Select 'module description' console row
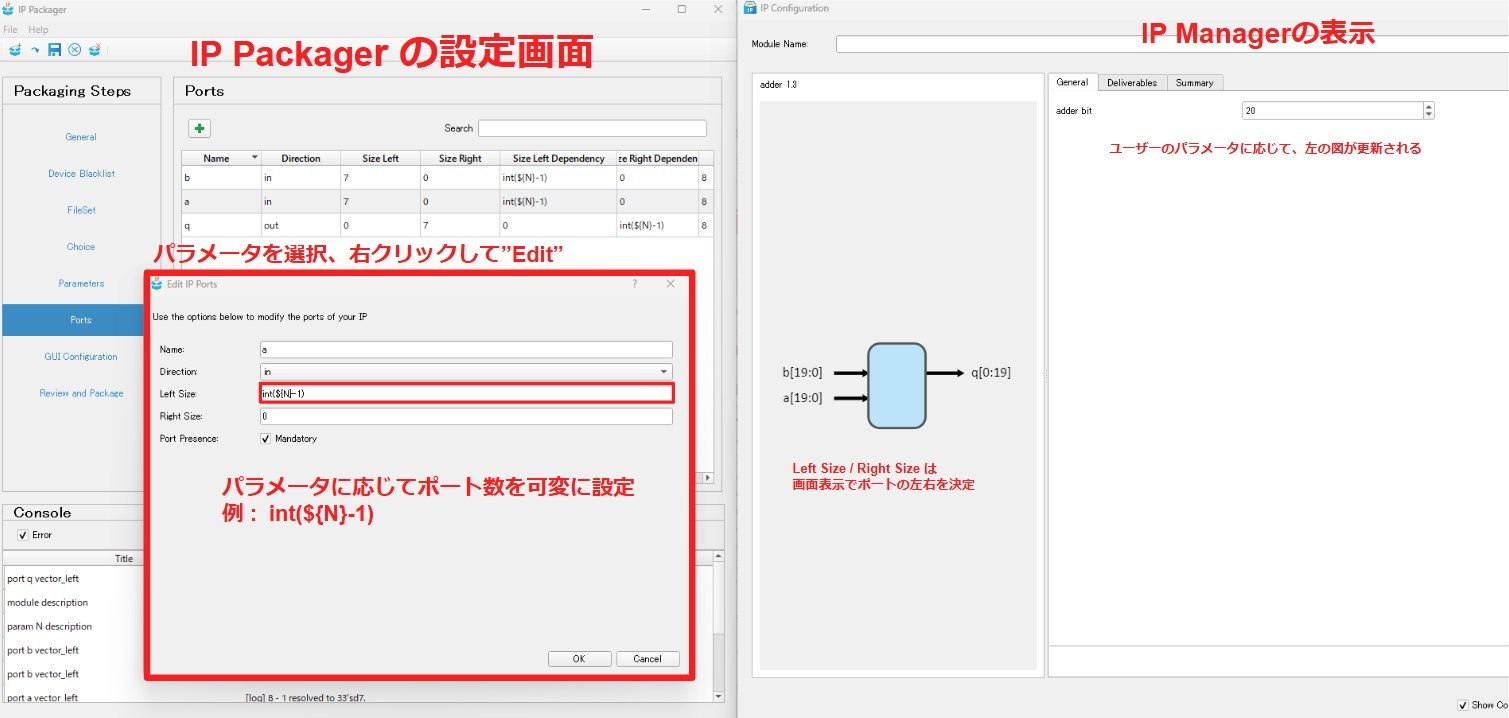The image size is (1509, 718). [47, 603]
